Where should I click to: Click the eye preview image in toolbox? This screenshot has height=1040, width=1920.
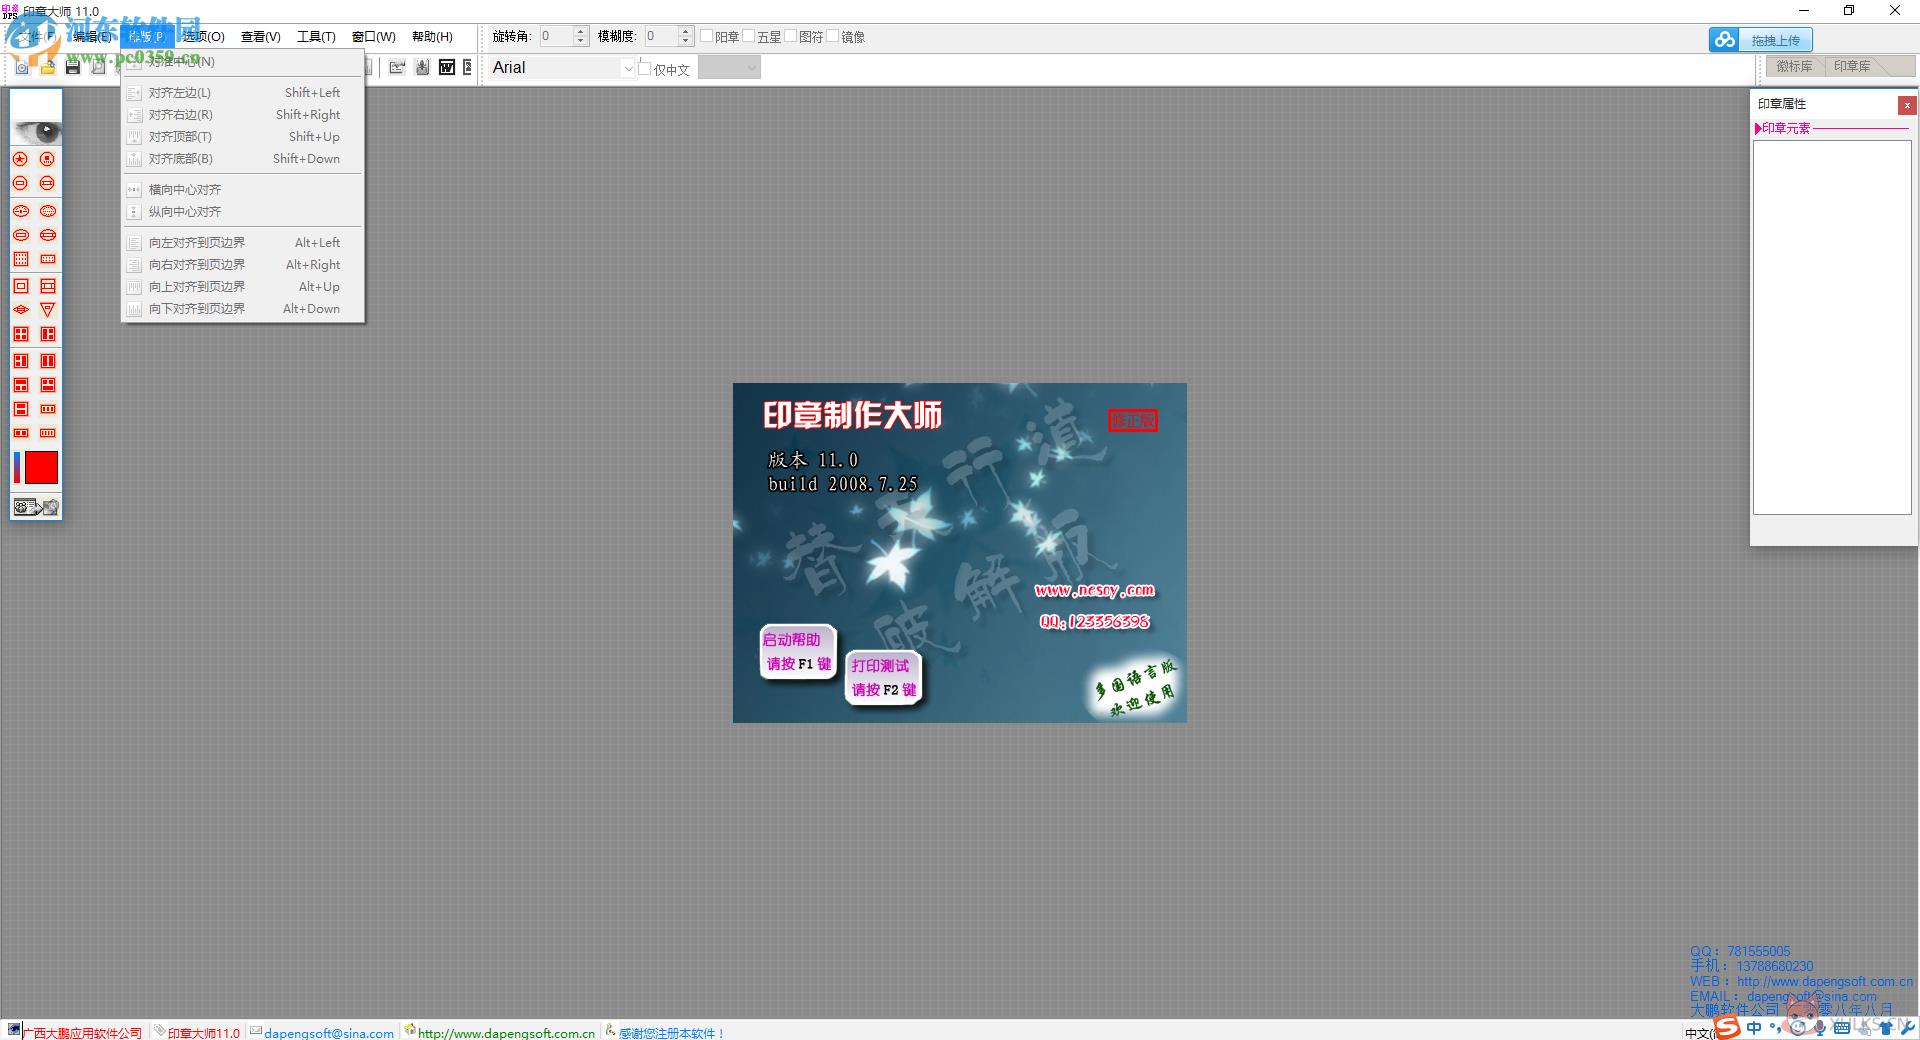tap(37, 130)
